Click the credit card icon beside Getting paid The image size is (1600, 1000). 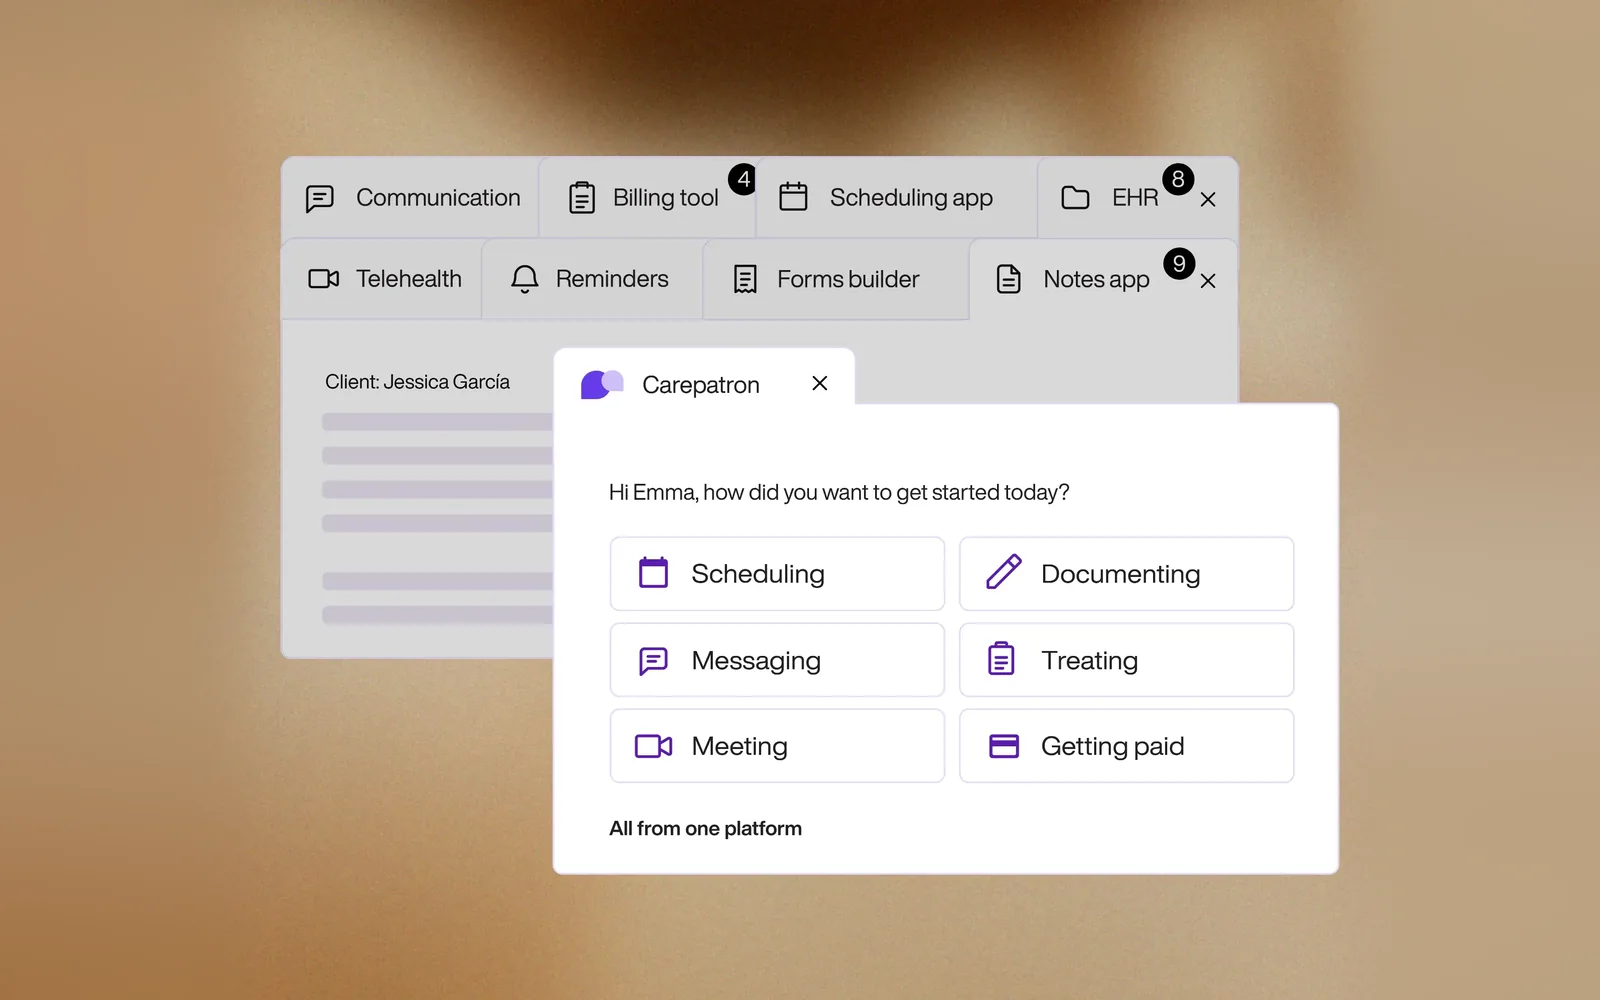click(x=1003, y=746)
